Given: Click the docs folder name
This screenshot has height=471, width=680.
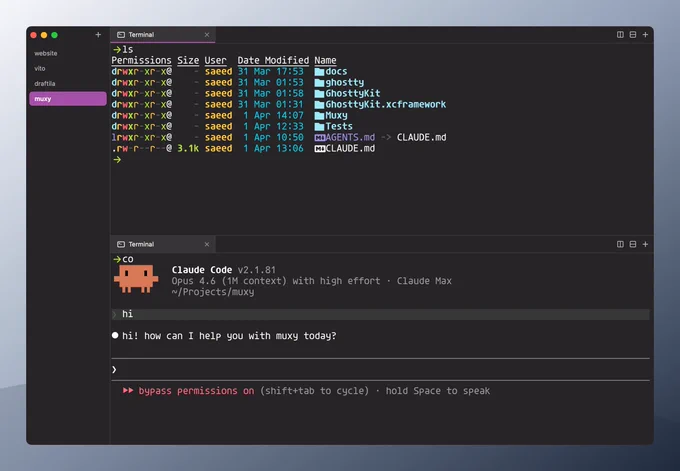Looking at the screenshot, I should (x=336, y=72).
